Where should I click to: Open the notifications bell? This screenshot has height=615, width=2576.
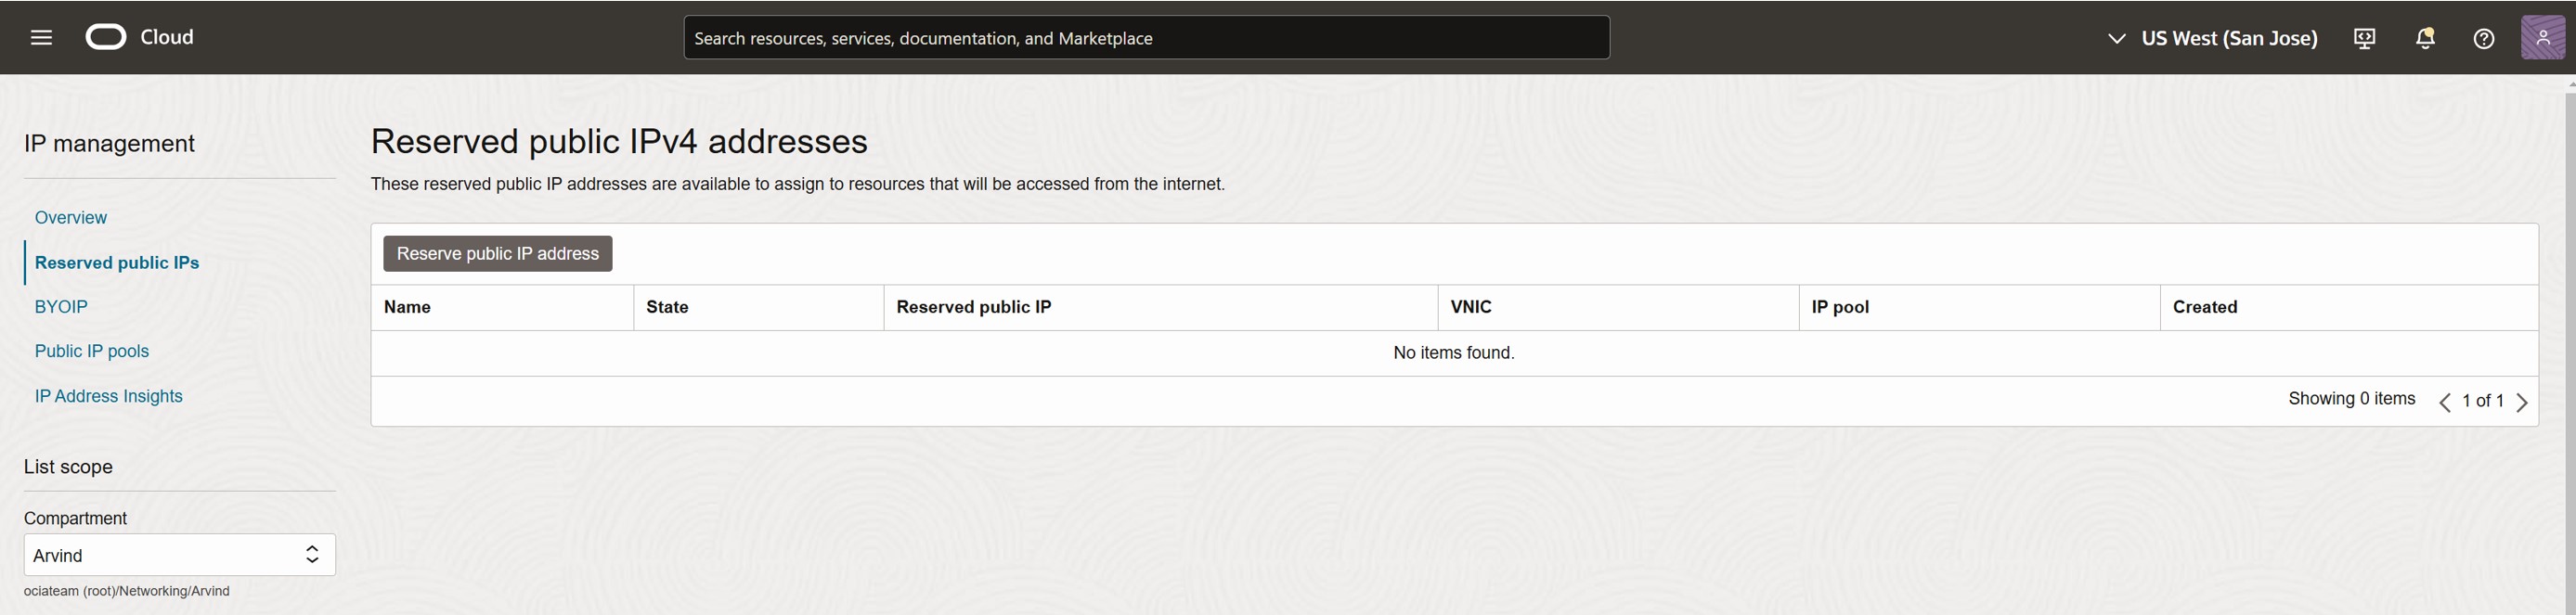click(2424, 39)
